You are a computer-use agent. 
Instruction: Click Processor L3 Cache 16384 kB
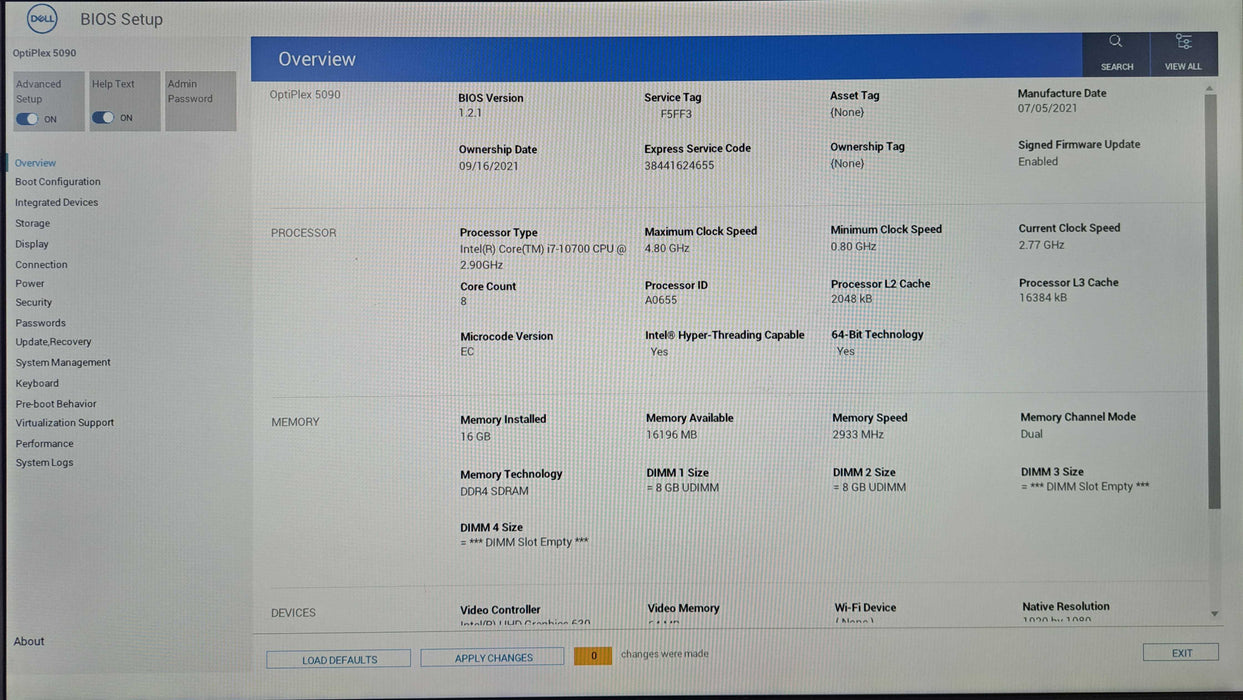(x=1043, y=297)
